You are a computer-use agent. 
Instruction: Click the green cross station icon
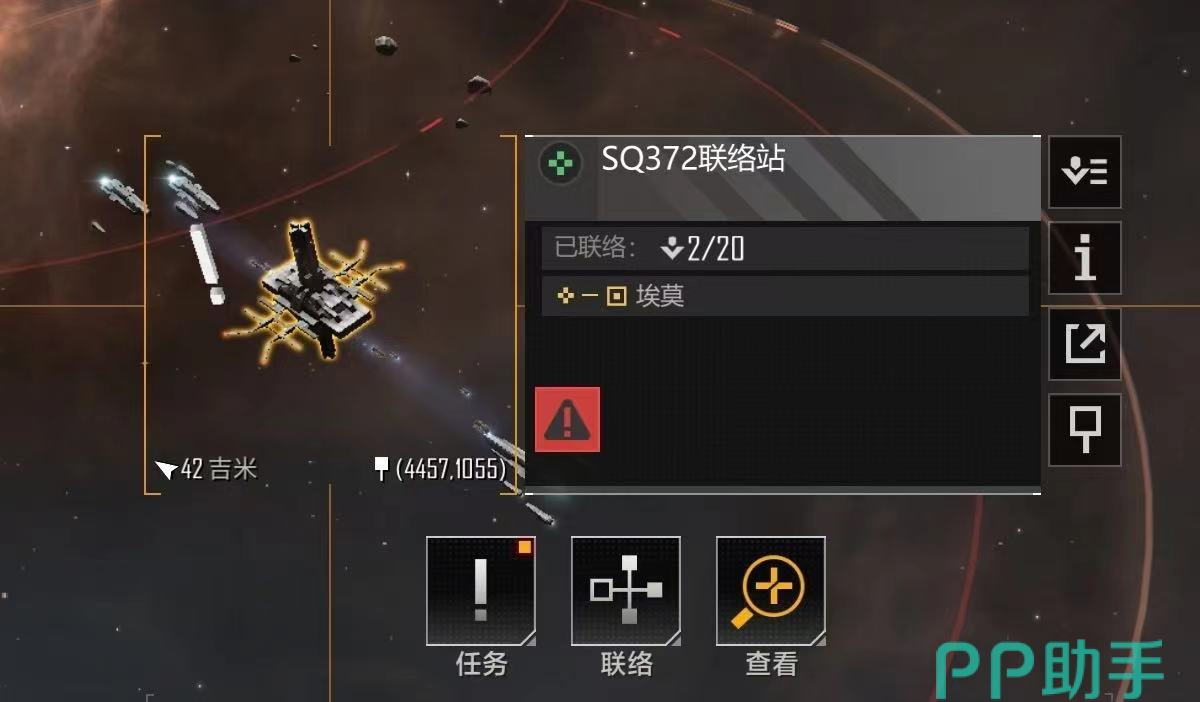561,162
